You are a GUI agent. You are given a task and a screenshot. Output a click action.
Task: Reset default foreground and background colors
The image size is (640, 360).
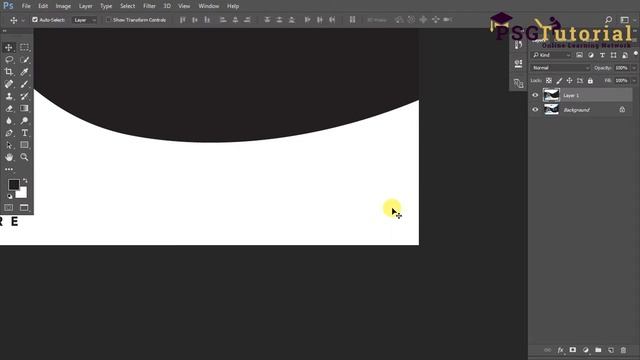click(9, 196)
